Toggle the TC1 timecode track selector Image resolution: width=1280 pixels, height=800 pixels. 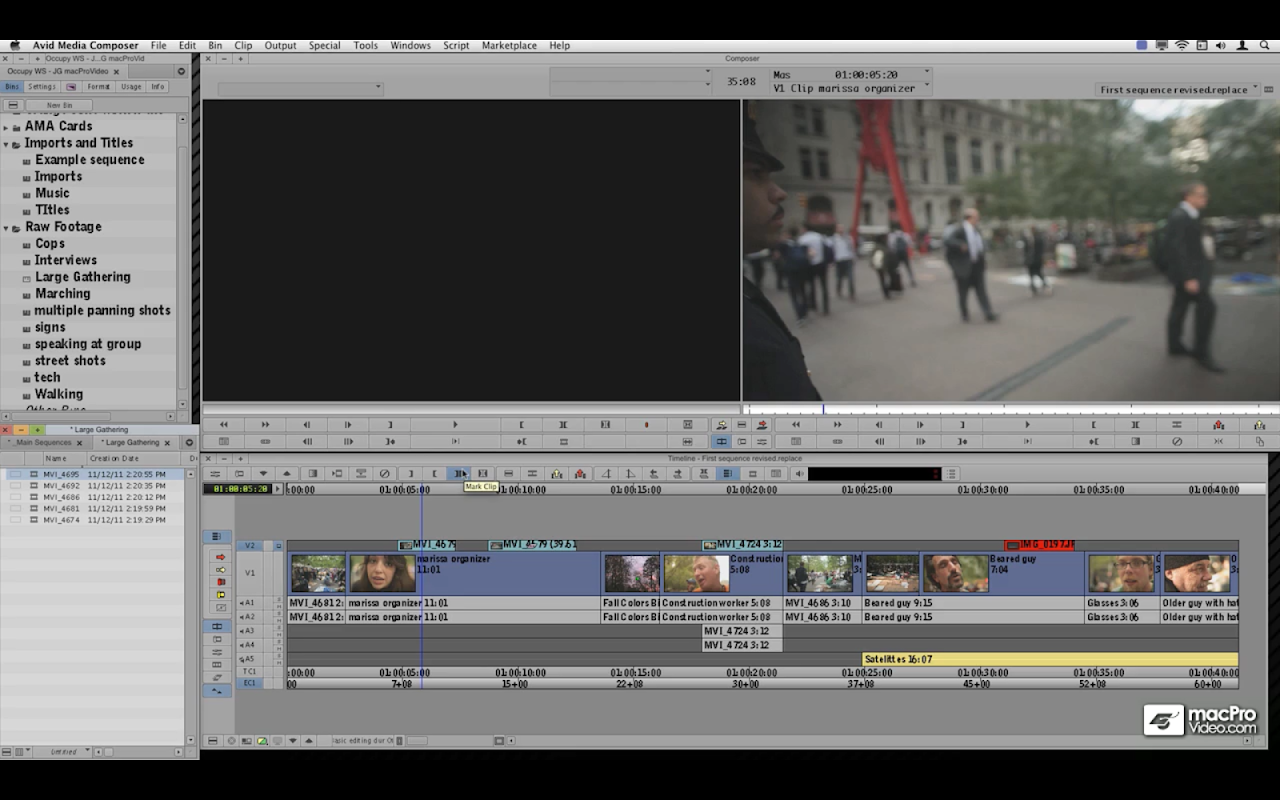pos(251,672)
